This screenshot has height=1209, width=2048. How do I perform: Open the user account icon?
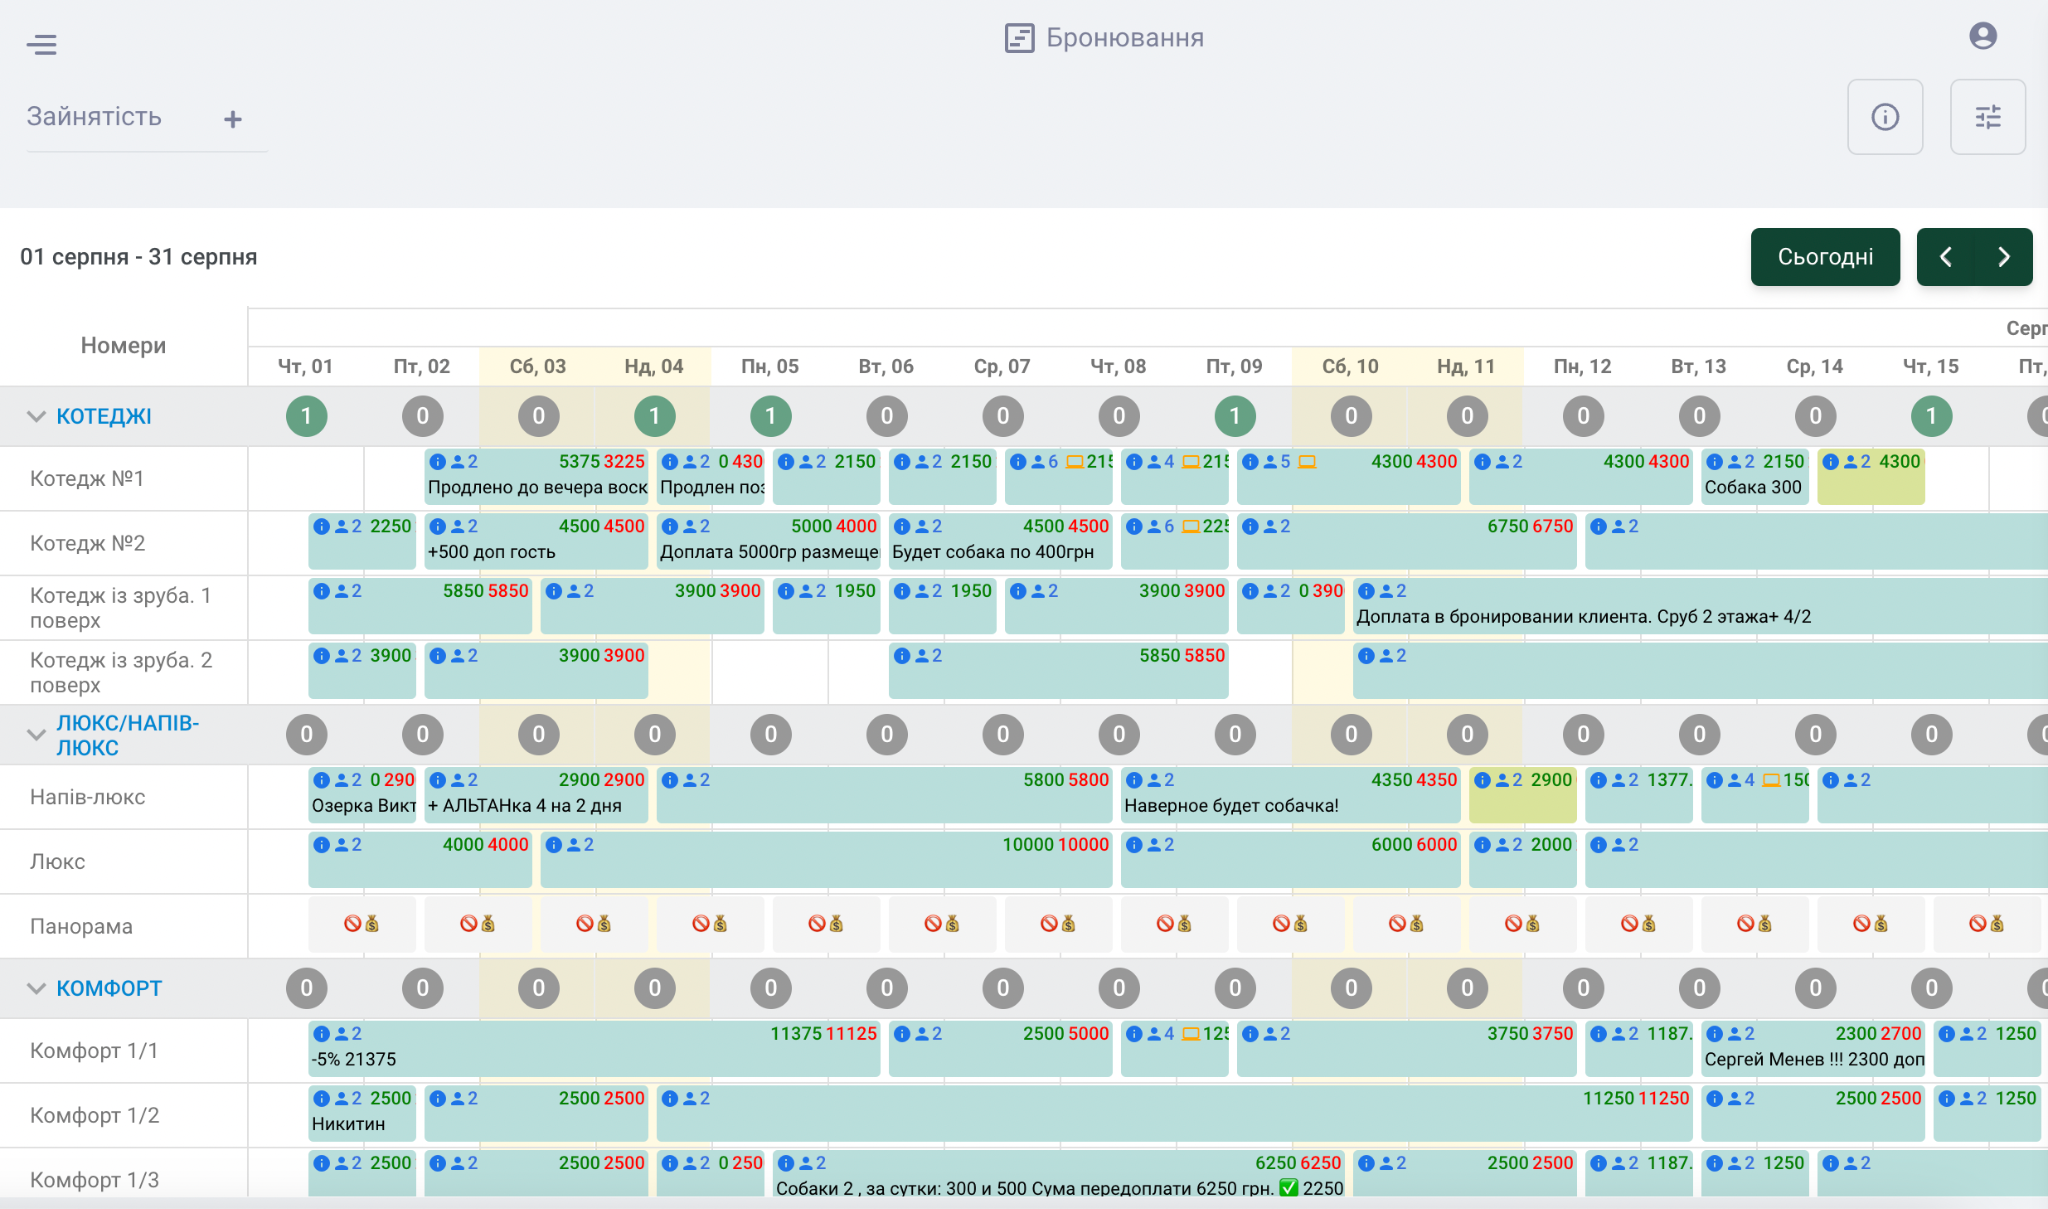(1983, 36)
